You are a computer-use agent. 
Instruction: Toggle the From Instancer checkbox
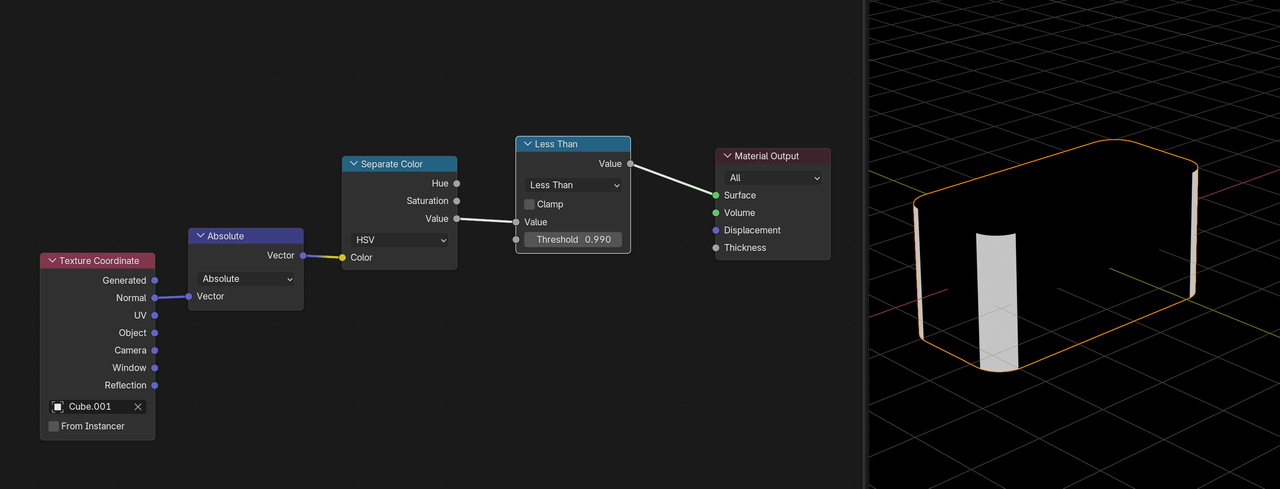(54, 426)
